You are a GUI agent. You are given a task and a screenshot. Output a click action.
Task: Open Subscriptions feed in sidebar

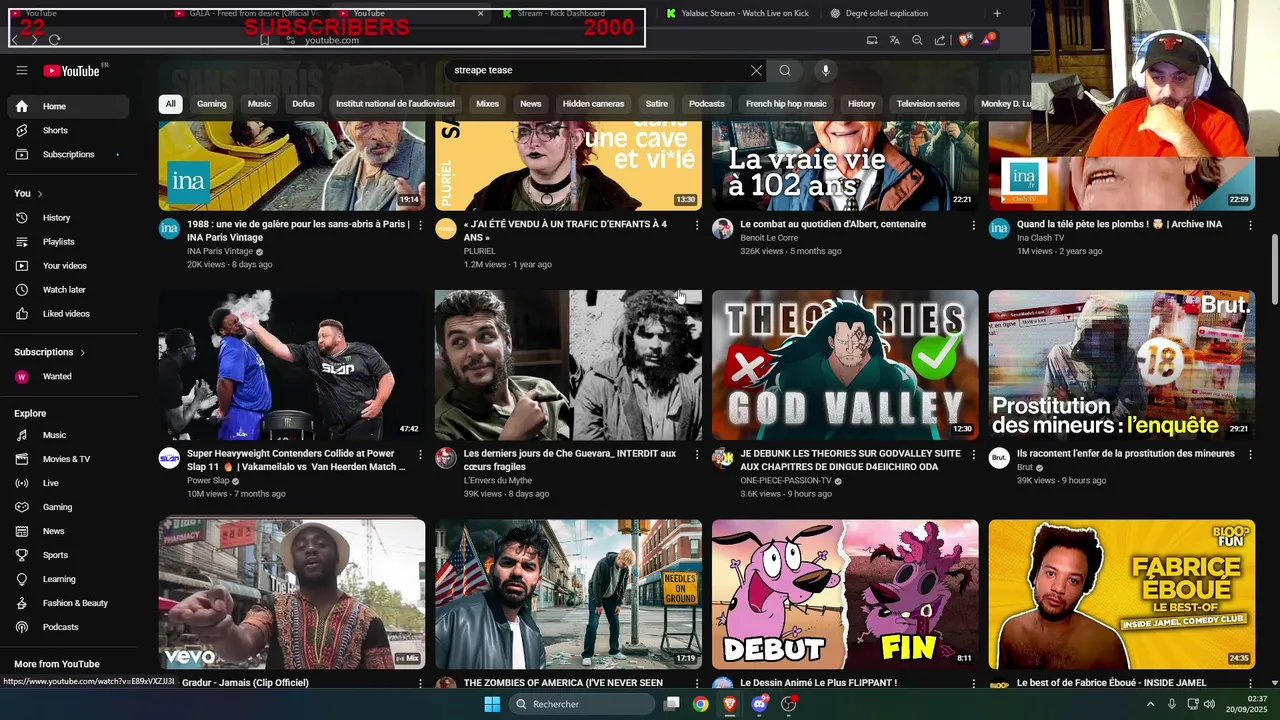tap(68, 154)
